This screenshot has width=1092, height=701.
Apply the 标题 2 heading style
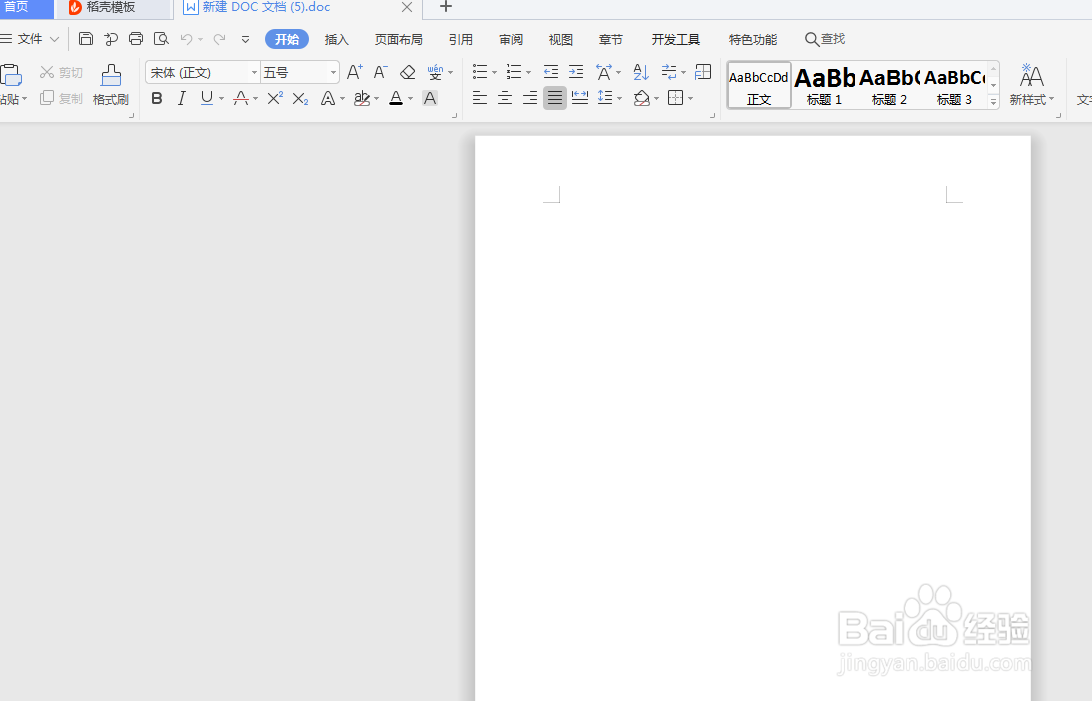point(889,85)
